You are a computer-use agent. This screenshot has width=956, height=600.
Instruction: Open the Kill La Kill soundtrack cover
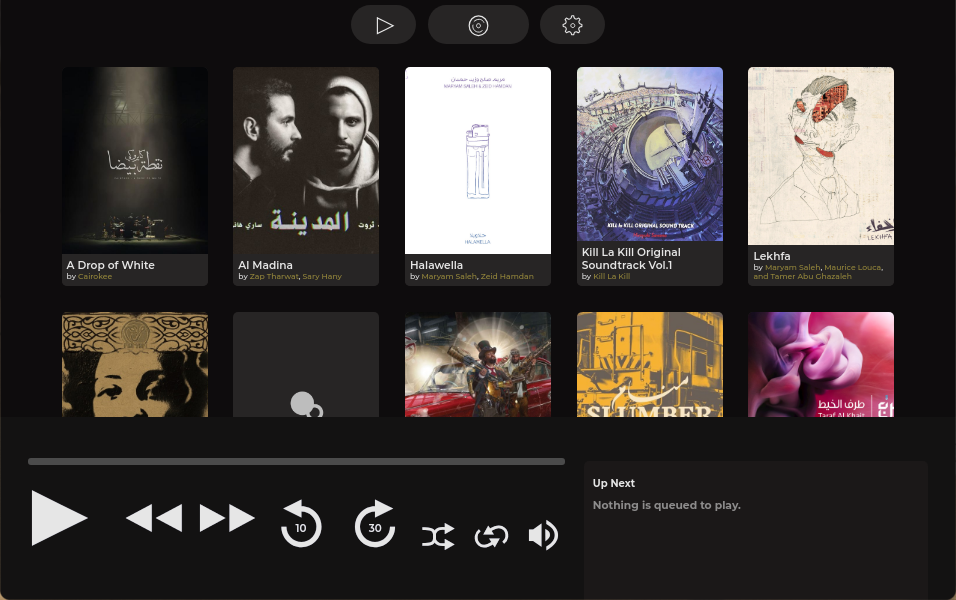click(x=650, y=154)
